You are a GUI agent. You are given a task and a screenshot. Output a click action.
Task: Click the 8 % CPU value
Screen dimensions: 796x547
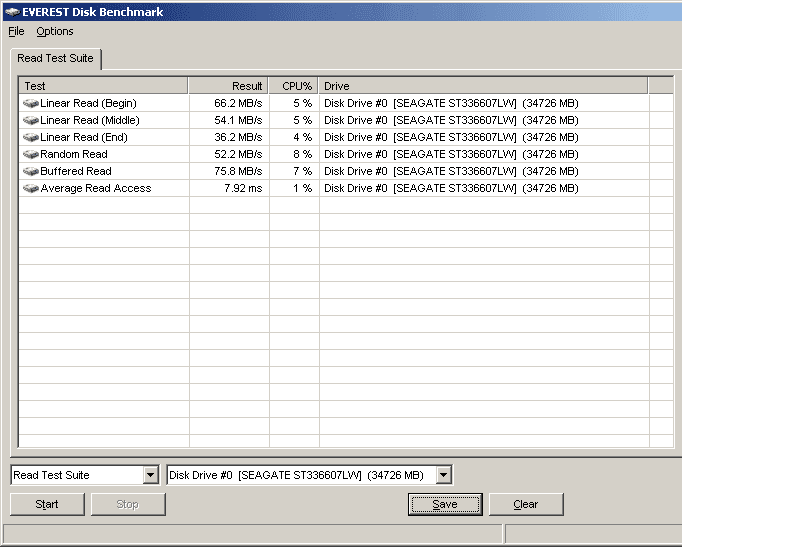(x=303, y=154)
